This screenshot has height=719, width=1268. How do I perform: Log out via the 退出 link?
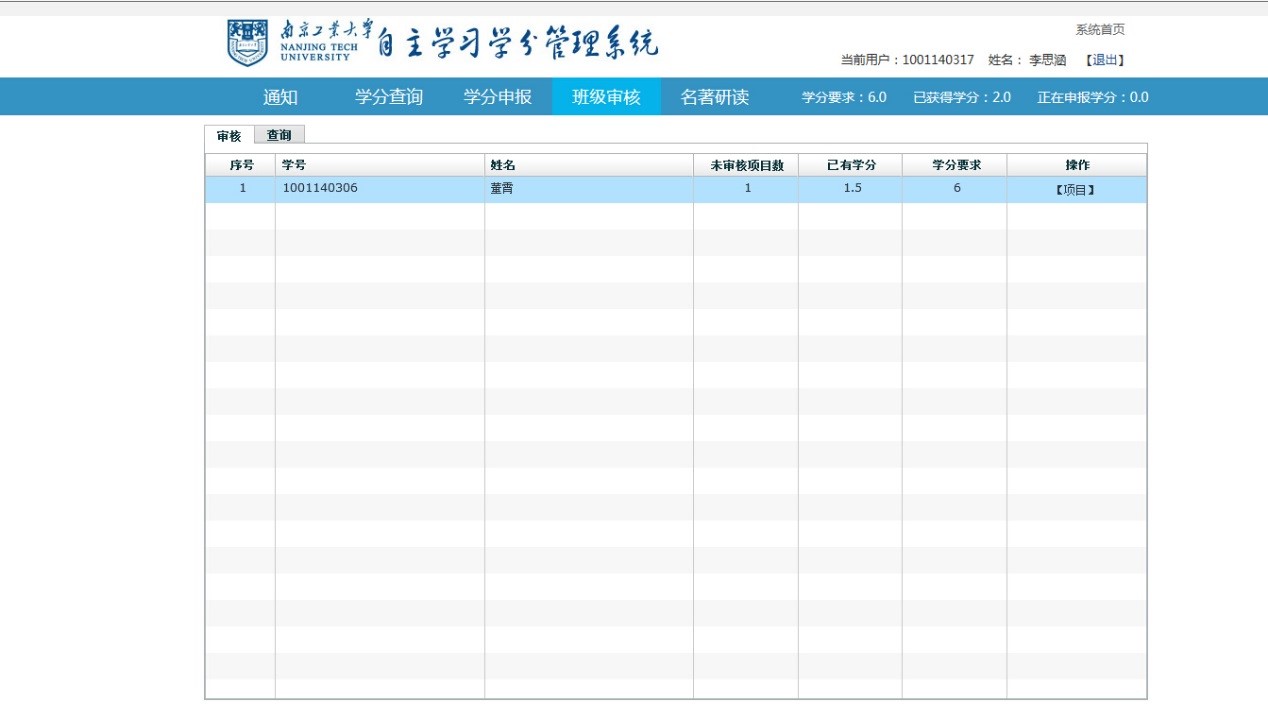[1105, 60]
